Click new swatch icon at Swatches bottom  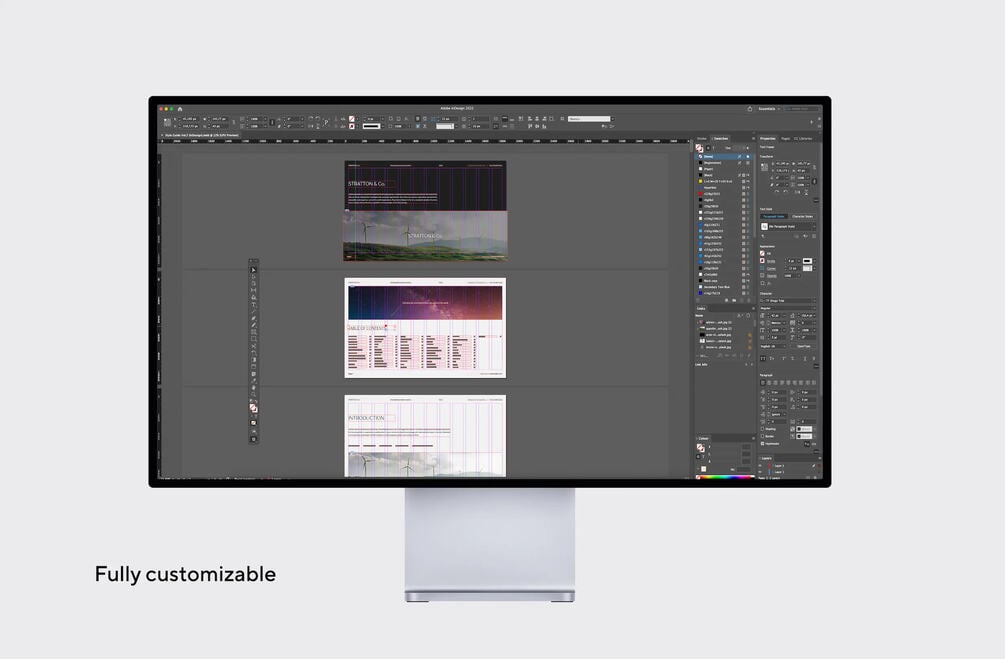(x=742, y=300)
